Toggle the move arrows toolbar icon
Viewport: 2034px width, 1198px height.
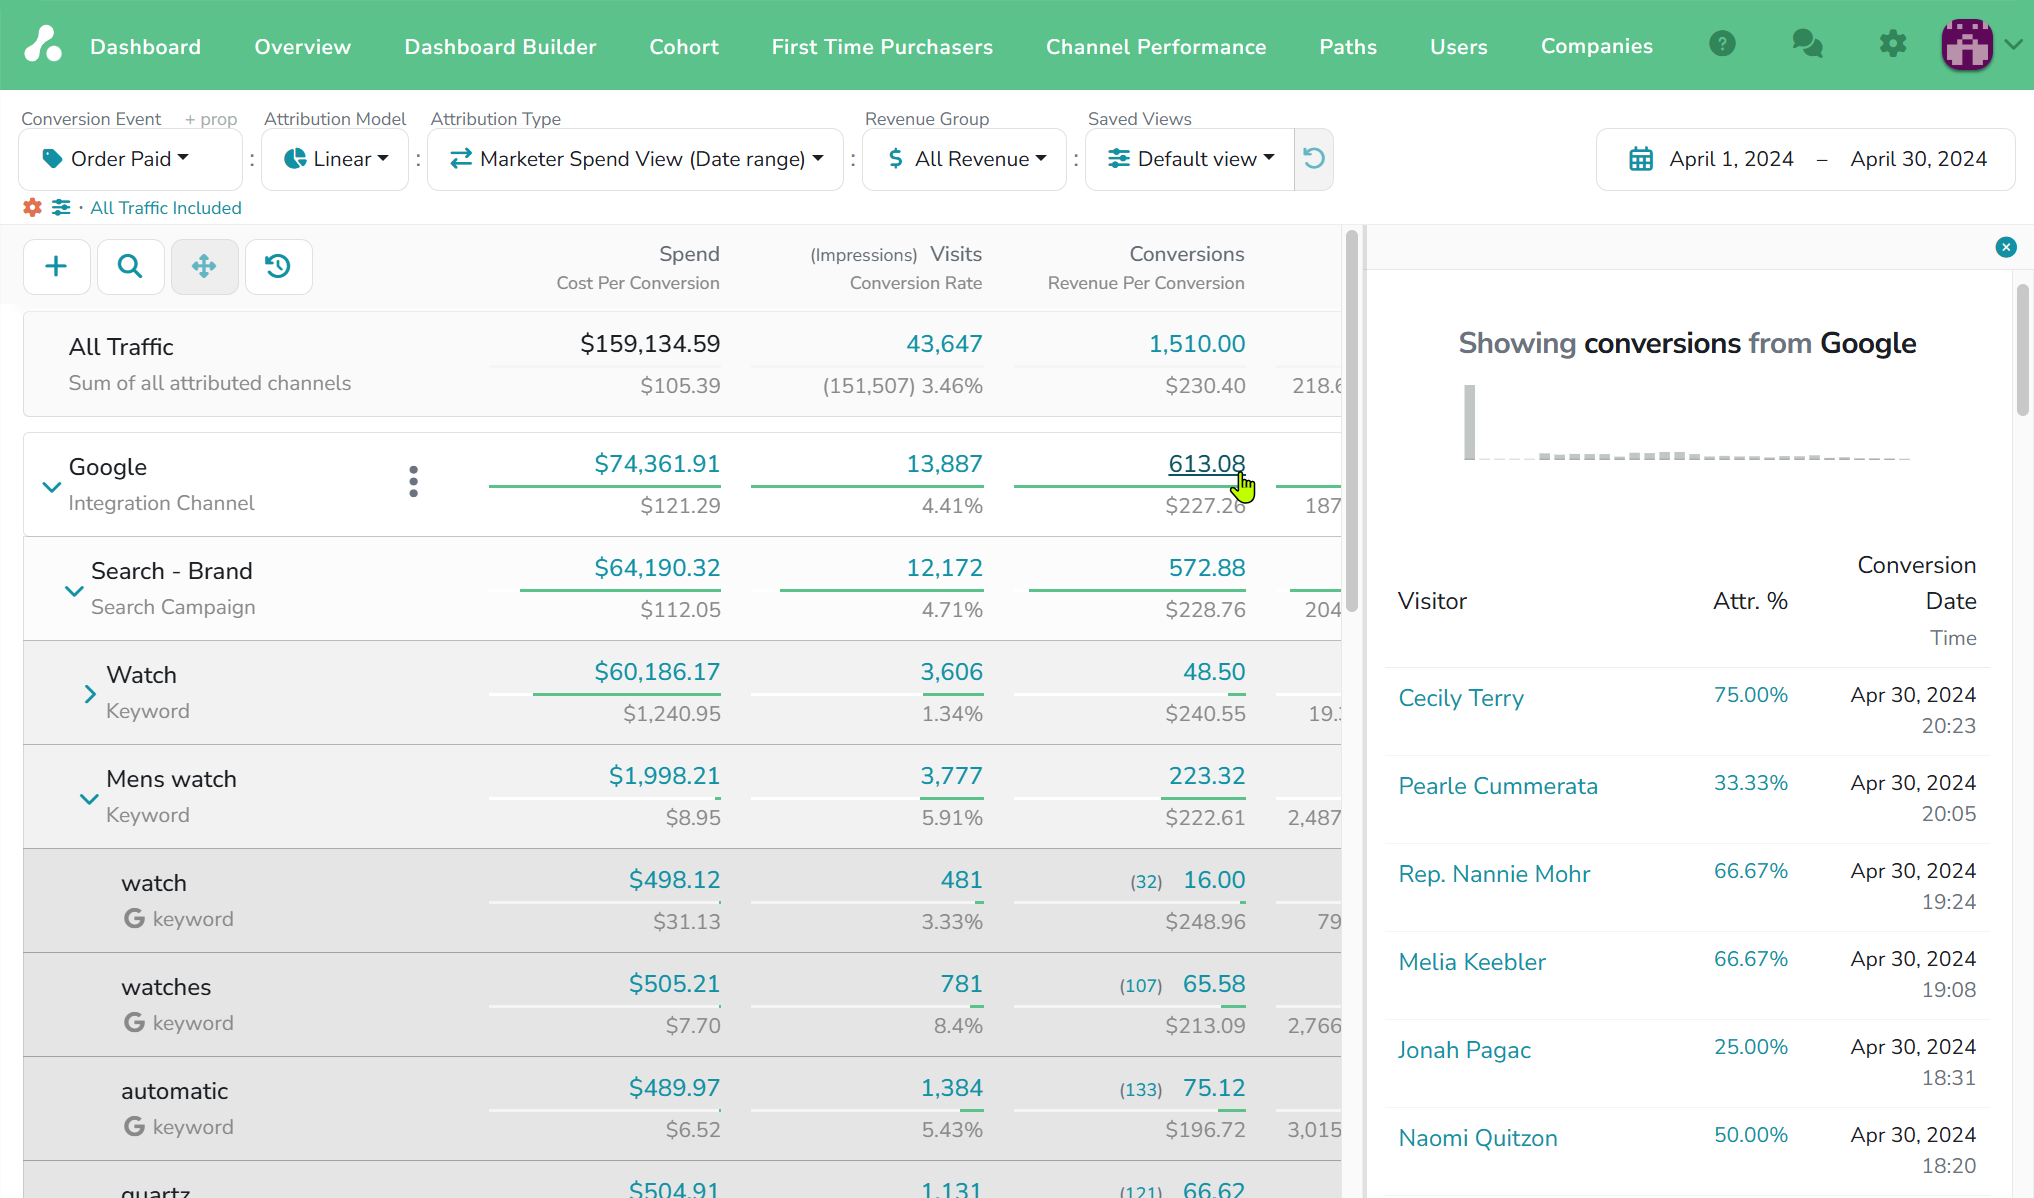tap(204, 266)
